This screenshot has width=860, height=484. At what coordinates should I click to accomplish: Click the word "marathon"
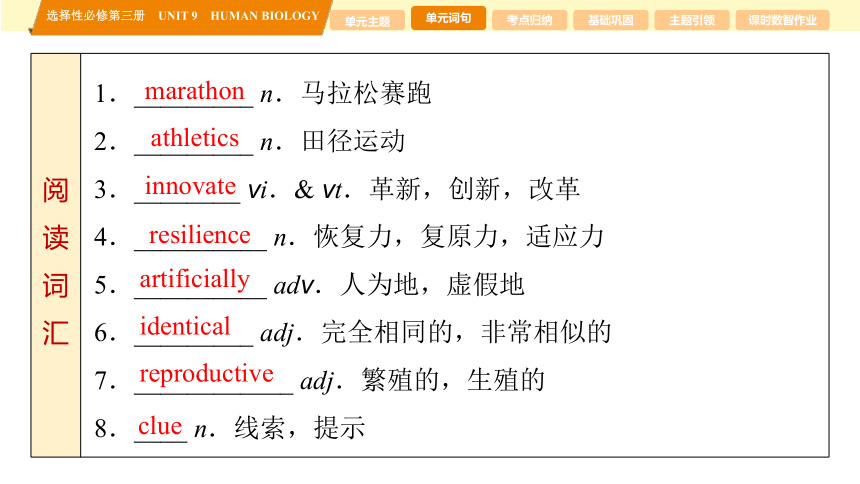tap(194, 91)
